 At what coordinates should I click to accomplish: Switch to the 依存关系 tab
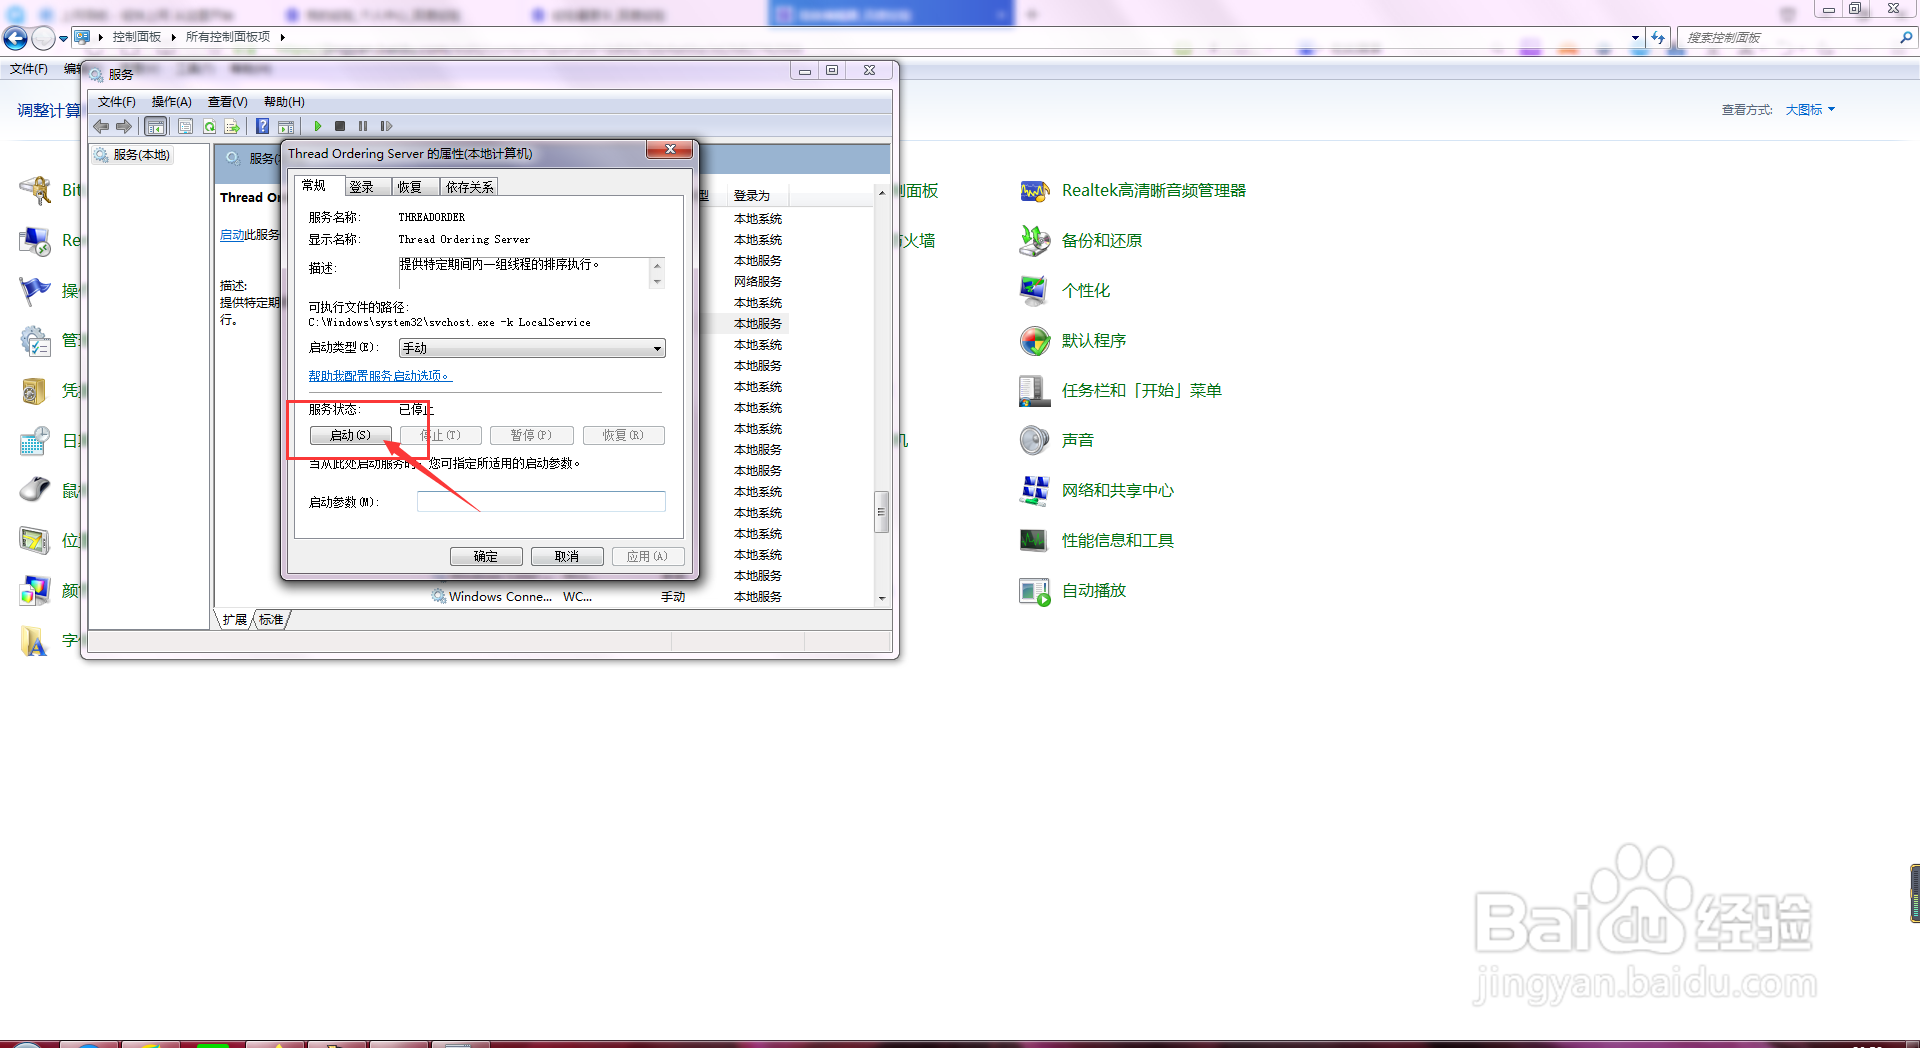pos(469,187)
